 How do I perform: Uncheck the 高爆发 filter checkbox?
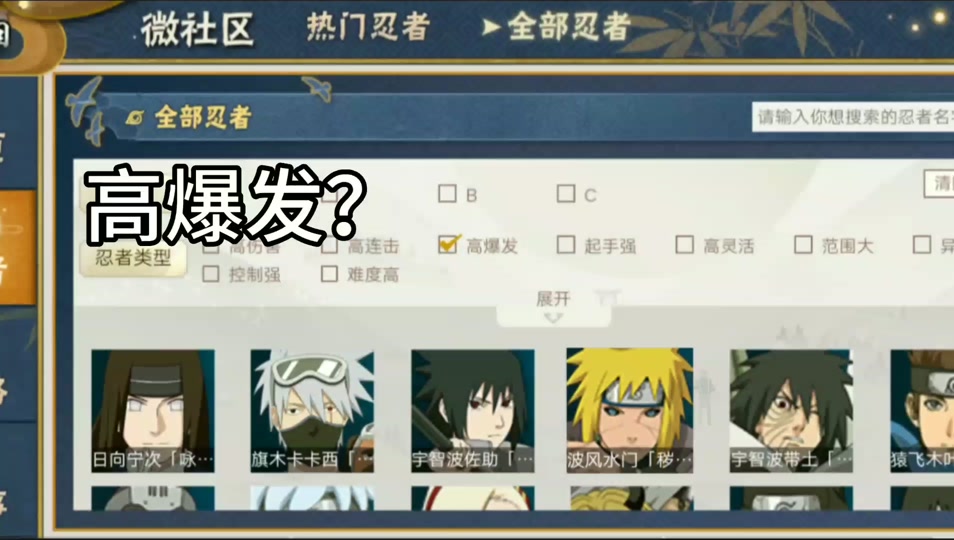(448, 244)
